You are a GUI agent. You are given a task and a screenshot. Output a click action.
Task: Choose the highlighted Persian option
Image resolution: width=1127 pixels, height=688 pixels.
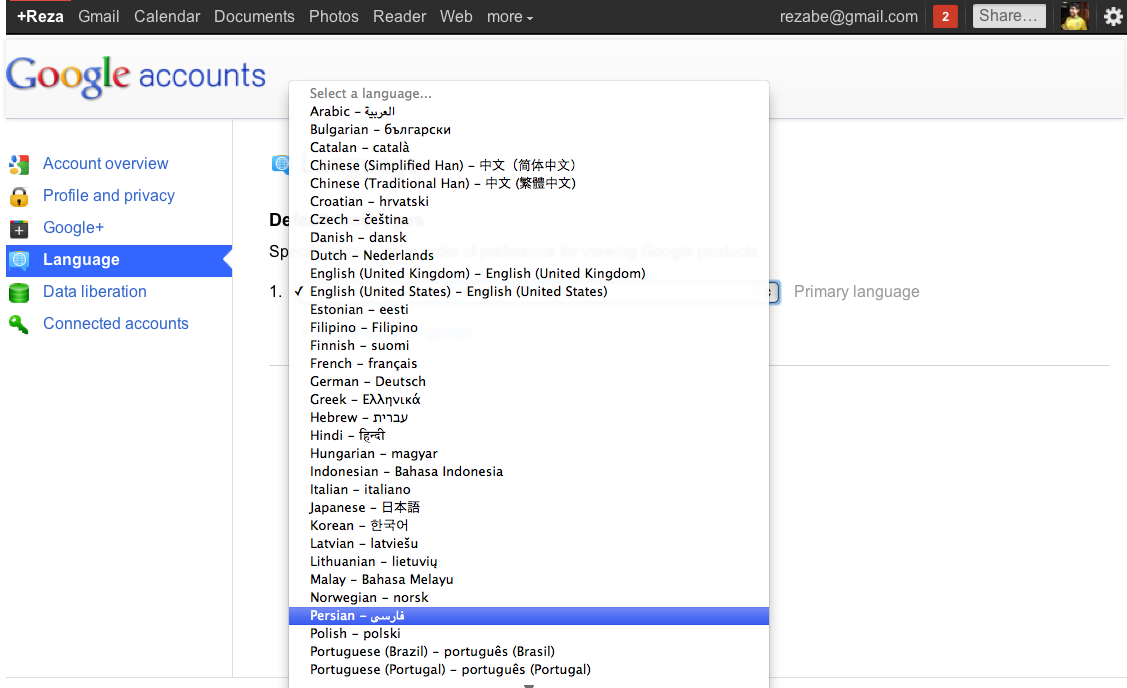(528, 615)
